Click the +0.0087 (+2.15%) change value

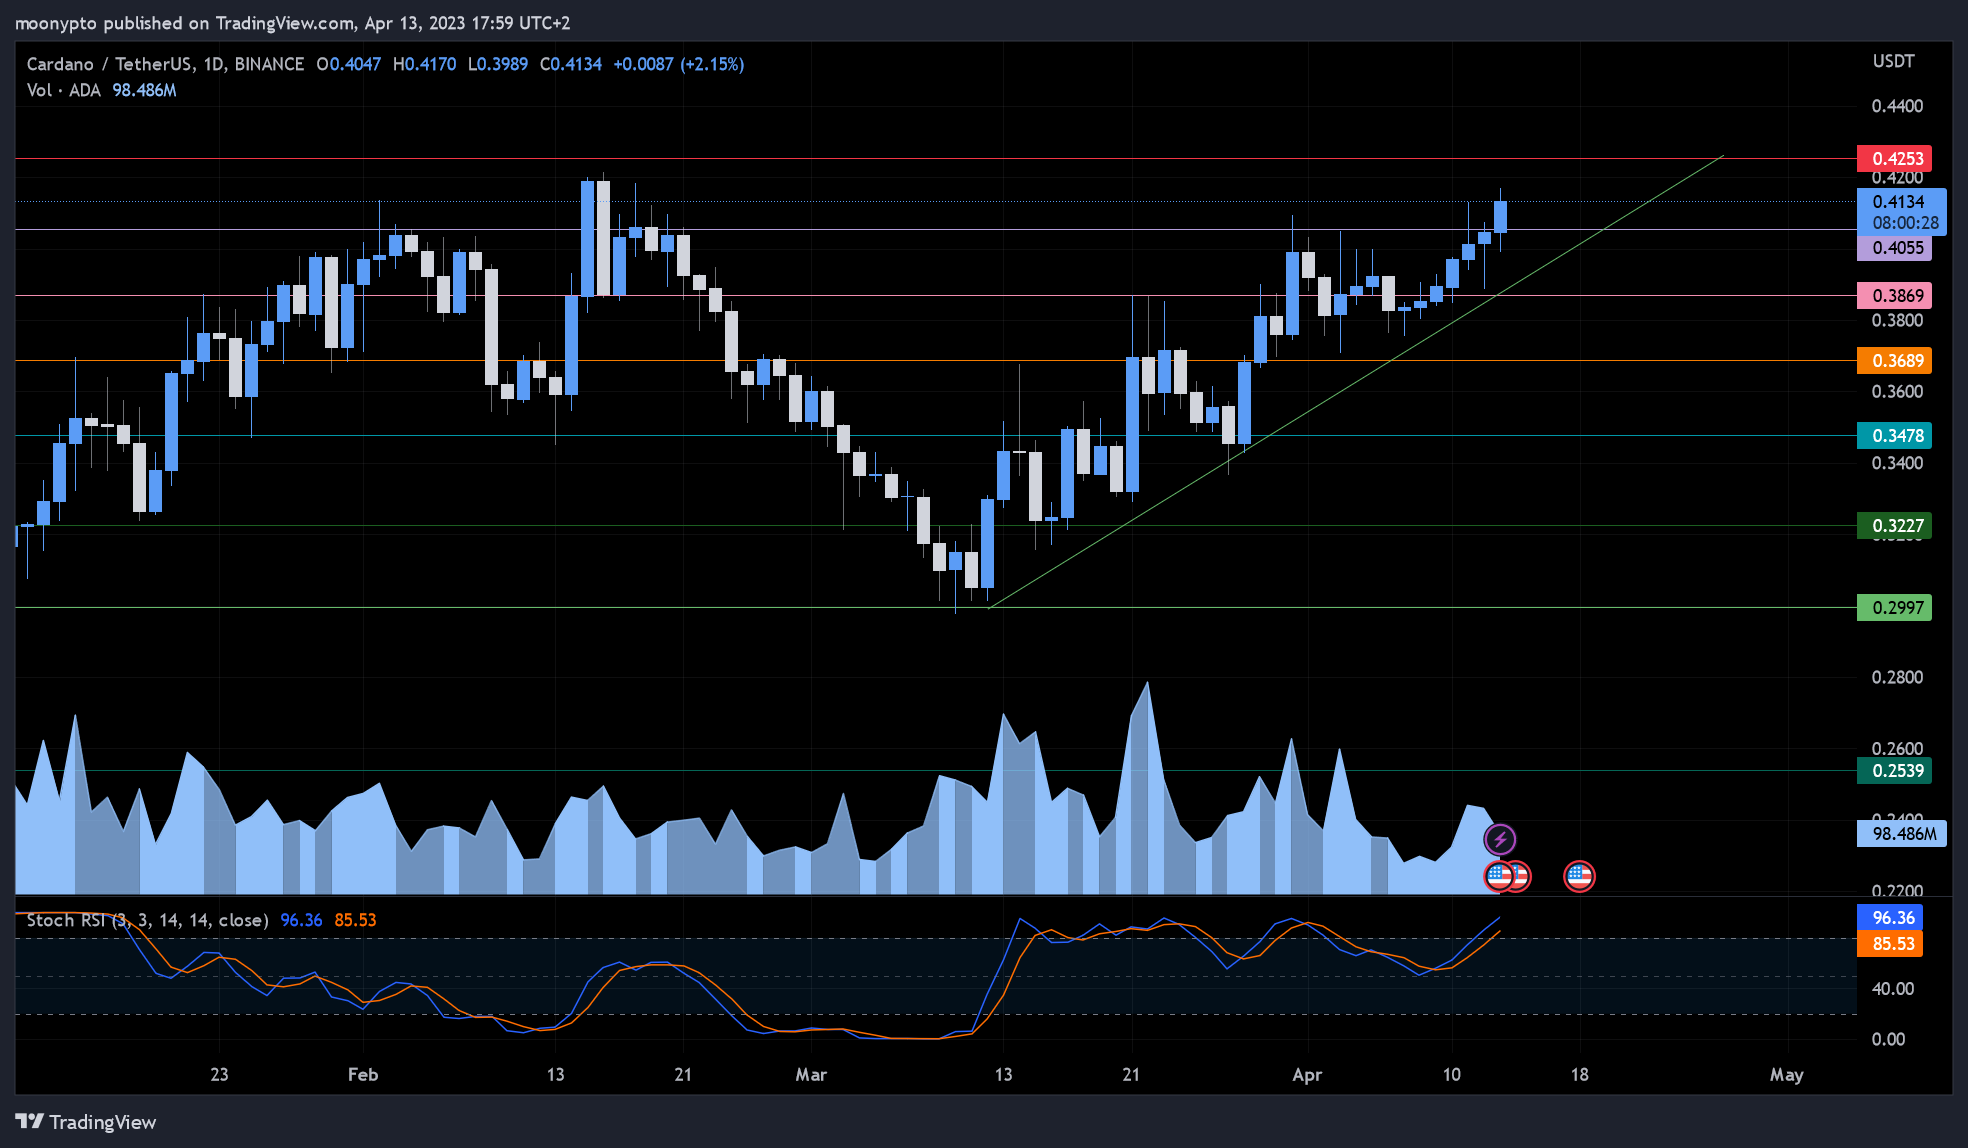pos(679,64)
